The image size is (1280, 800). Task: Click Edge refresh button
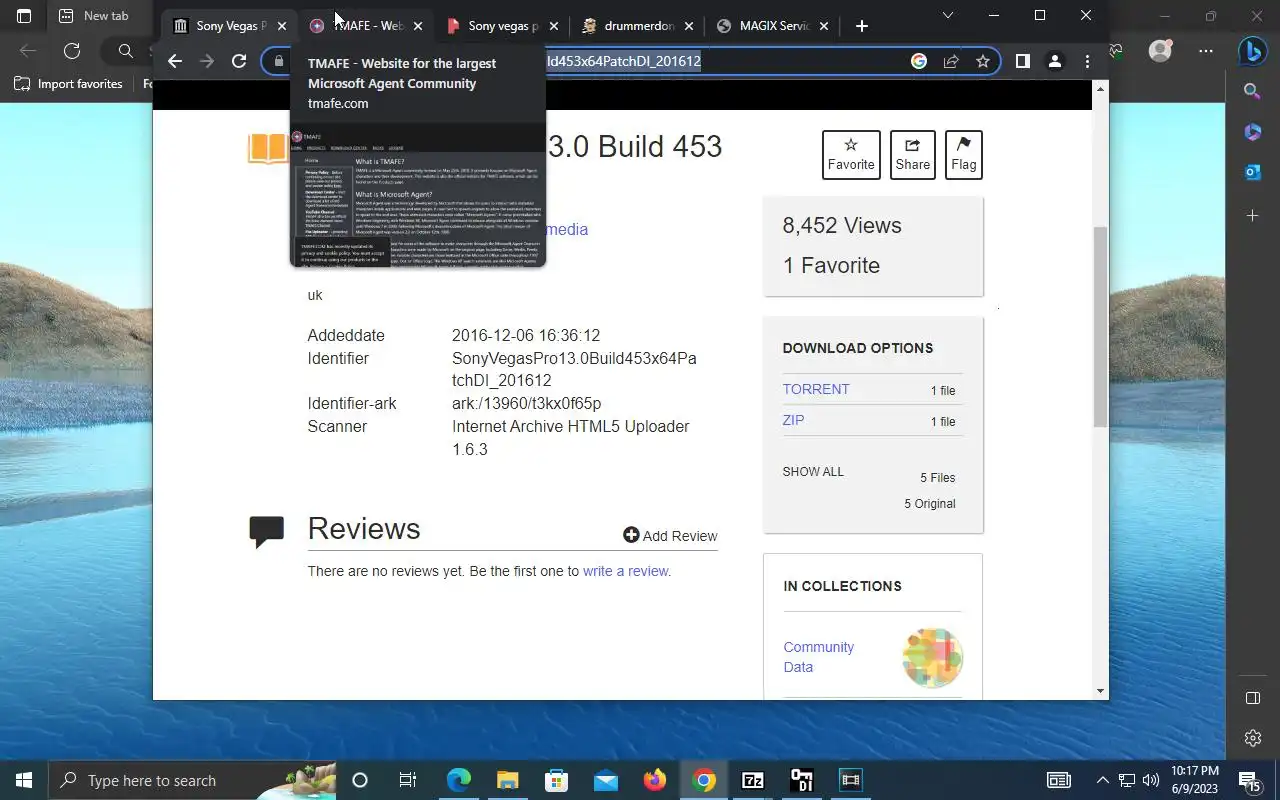tap(72, 51)
